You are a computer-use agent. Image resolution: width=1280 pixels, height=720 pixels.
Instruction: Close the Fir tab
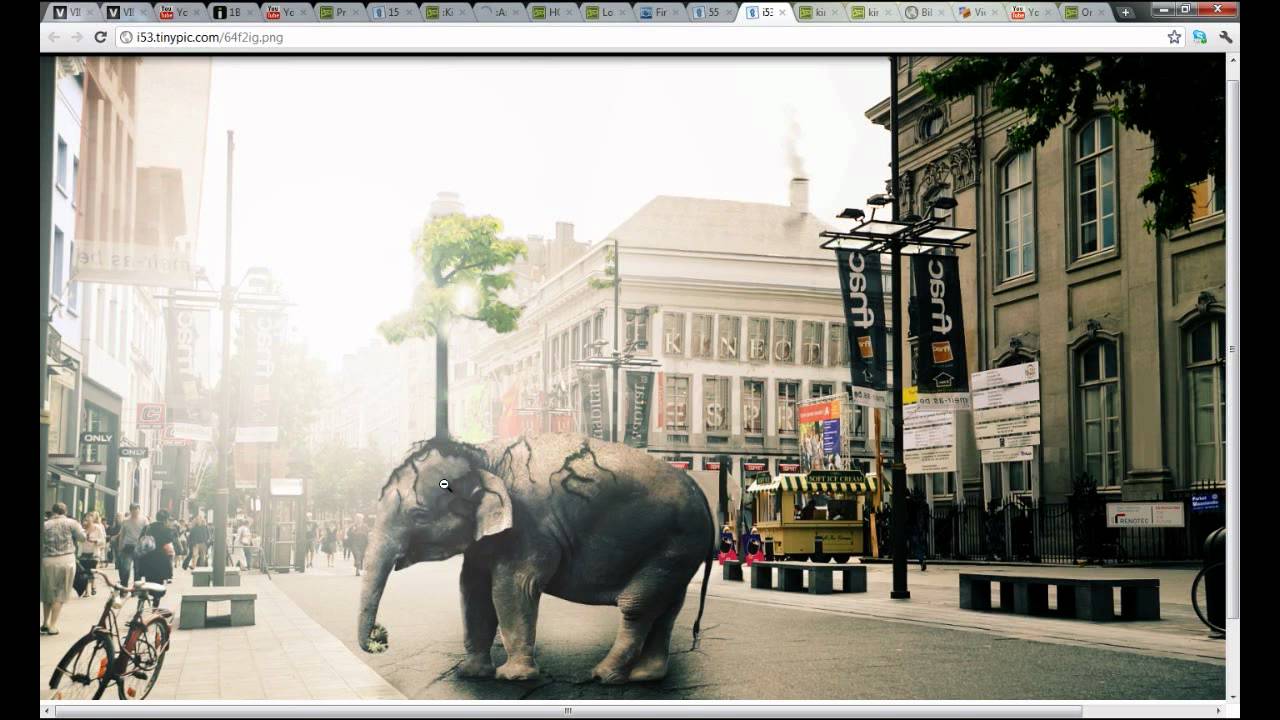pos(675,12)
